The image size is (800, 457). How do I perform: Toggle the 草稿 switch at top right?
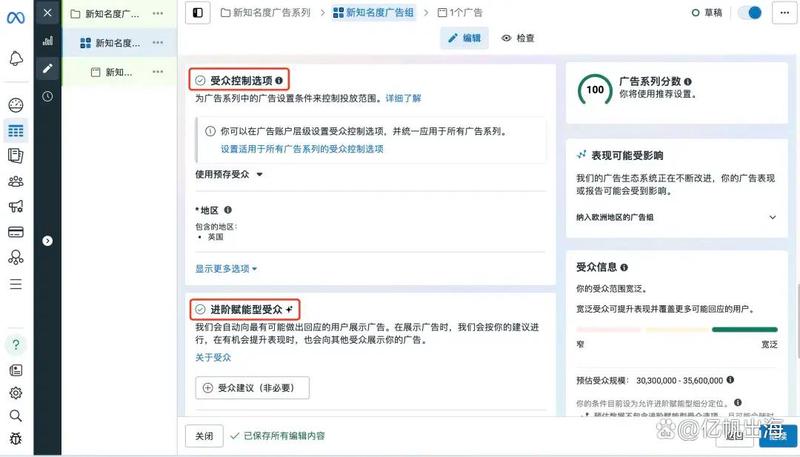click(x=749, y=12)
